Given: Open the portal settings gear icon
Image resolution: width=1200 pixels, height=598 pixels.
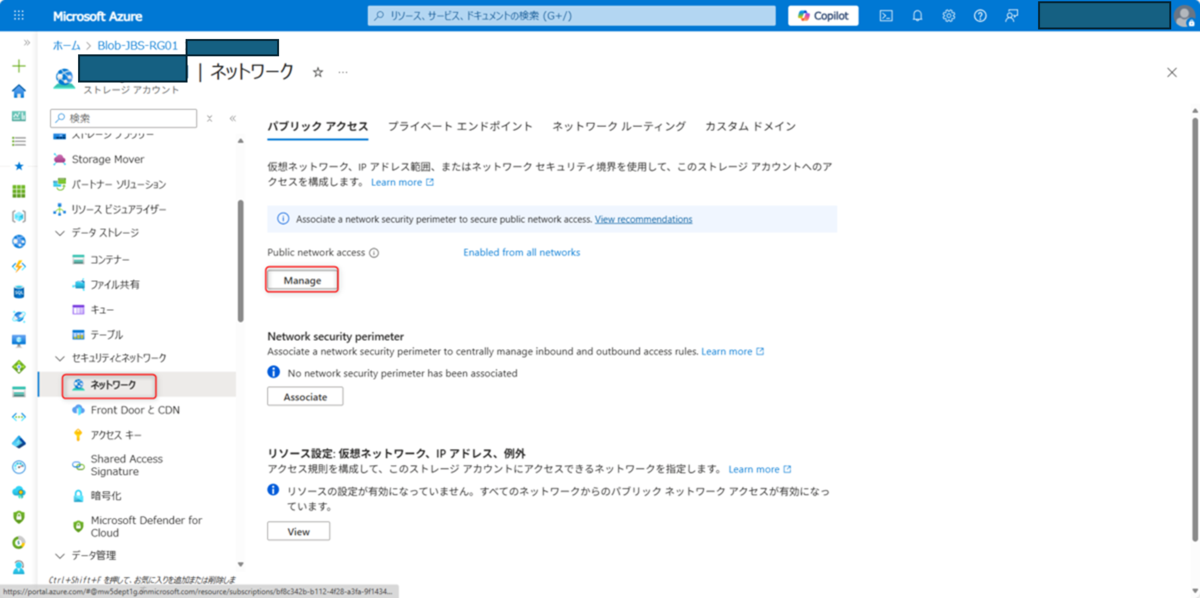Looking at the screenshot, I should coord(947,15).
